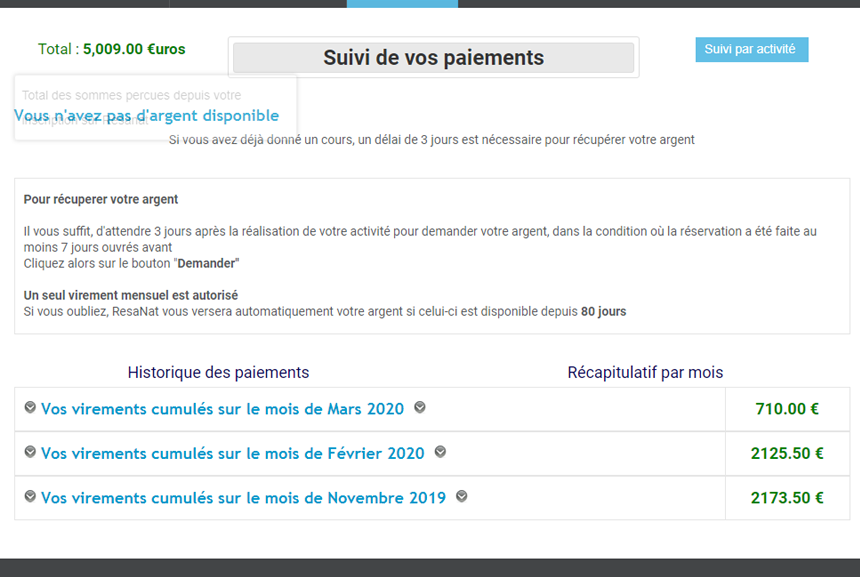Expand virements cumulés for Mars 2020
The width and height of the screenshot is (860, 577).
click(222, 409)
